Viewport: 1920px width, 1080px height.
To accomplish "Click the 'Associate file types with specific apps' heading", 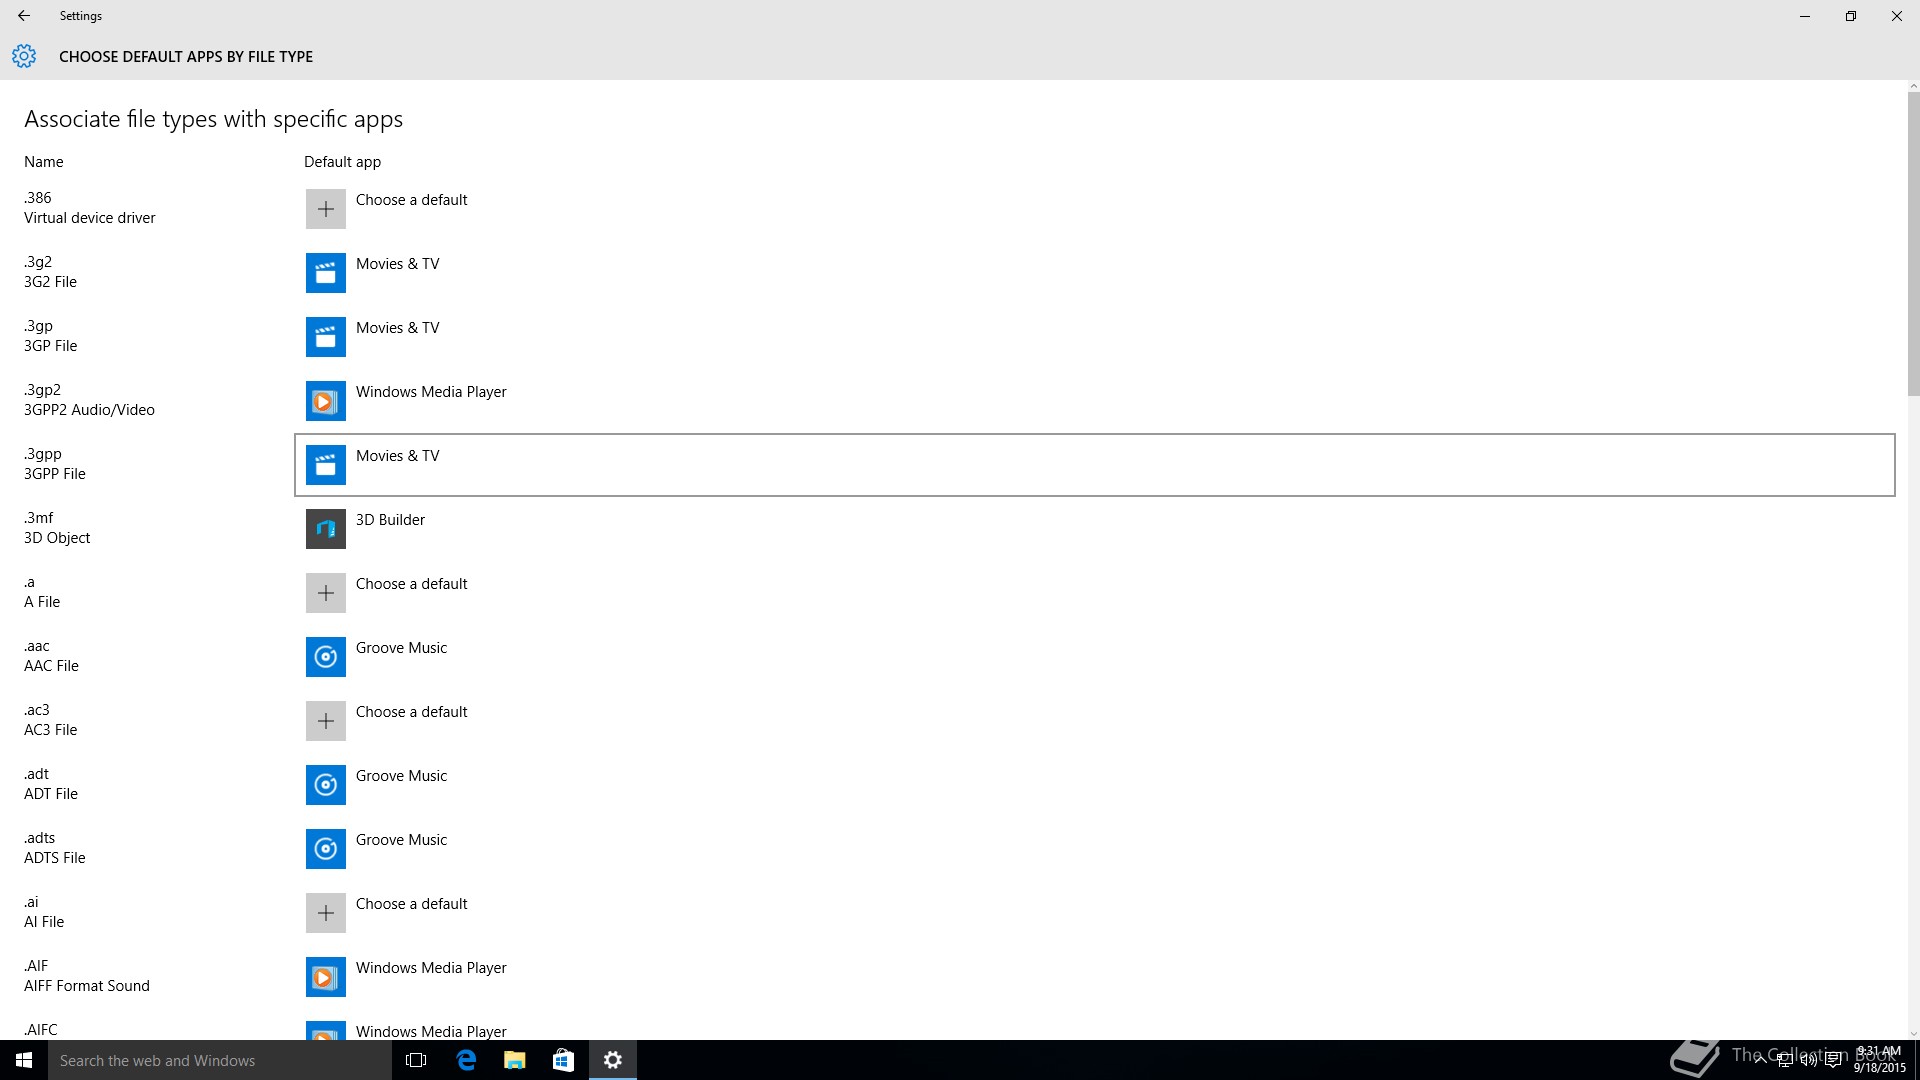I will pos(213,119).
